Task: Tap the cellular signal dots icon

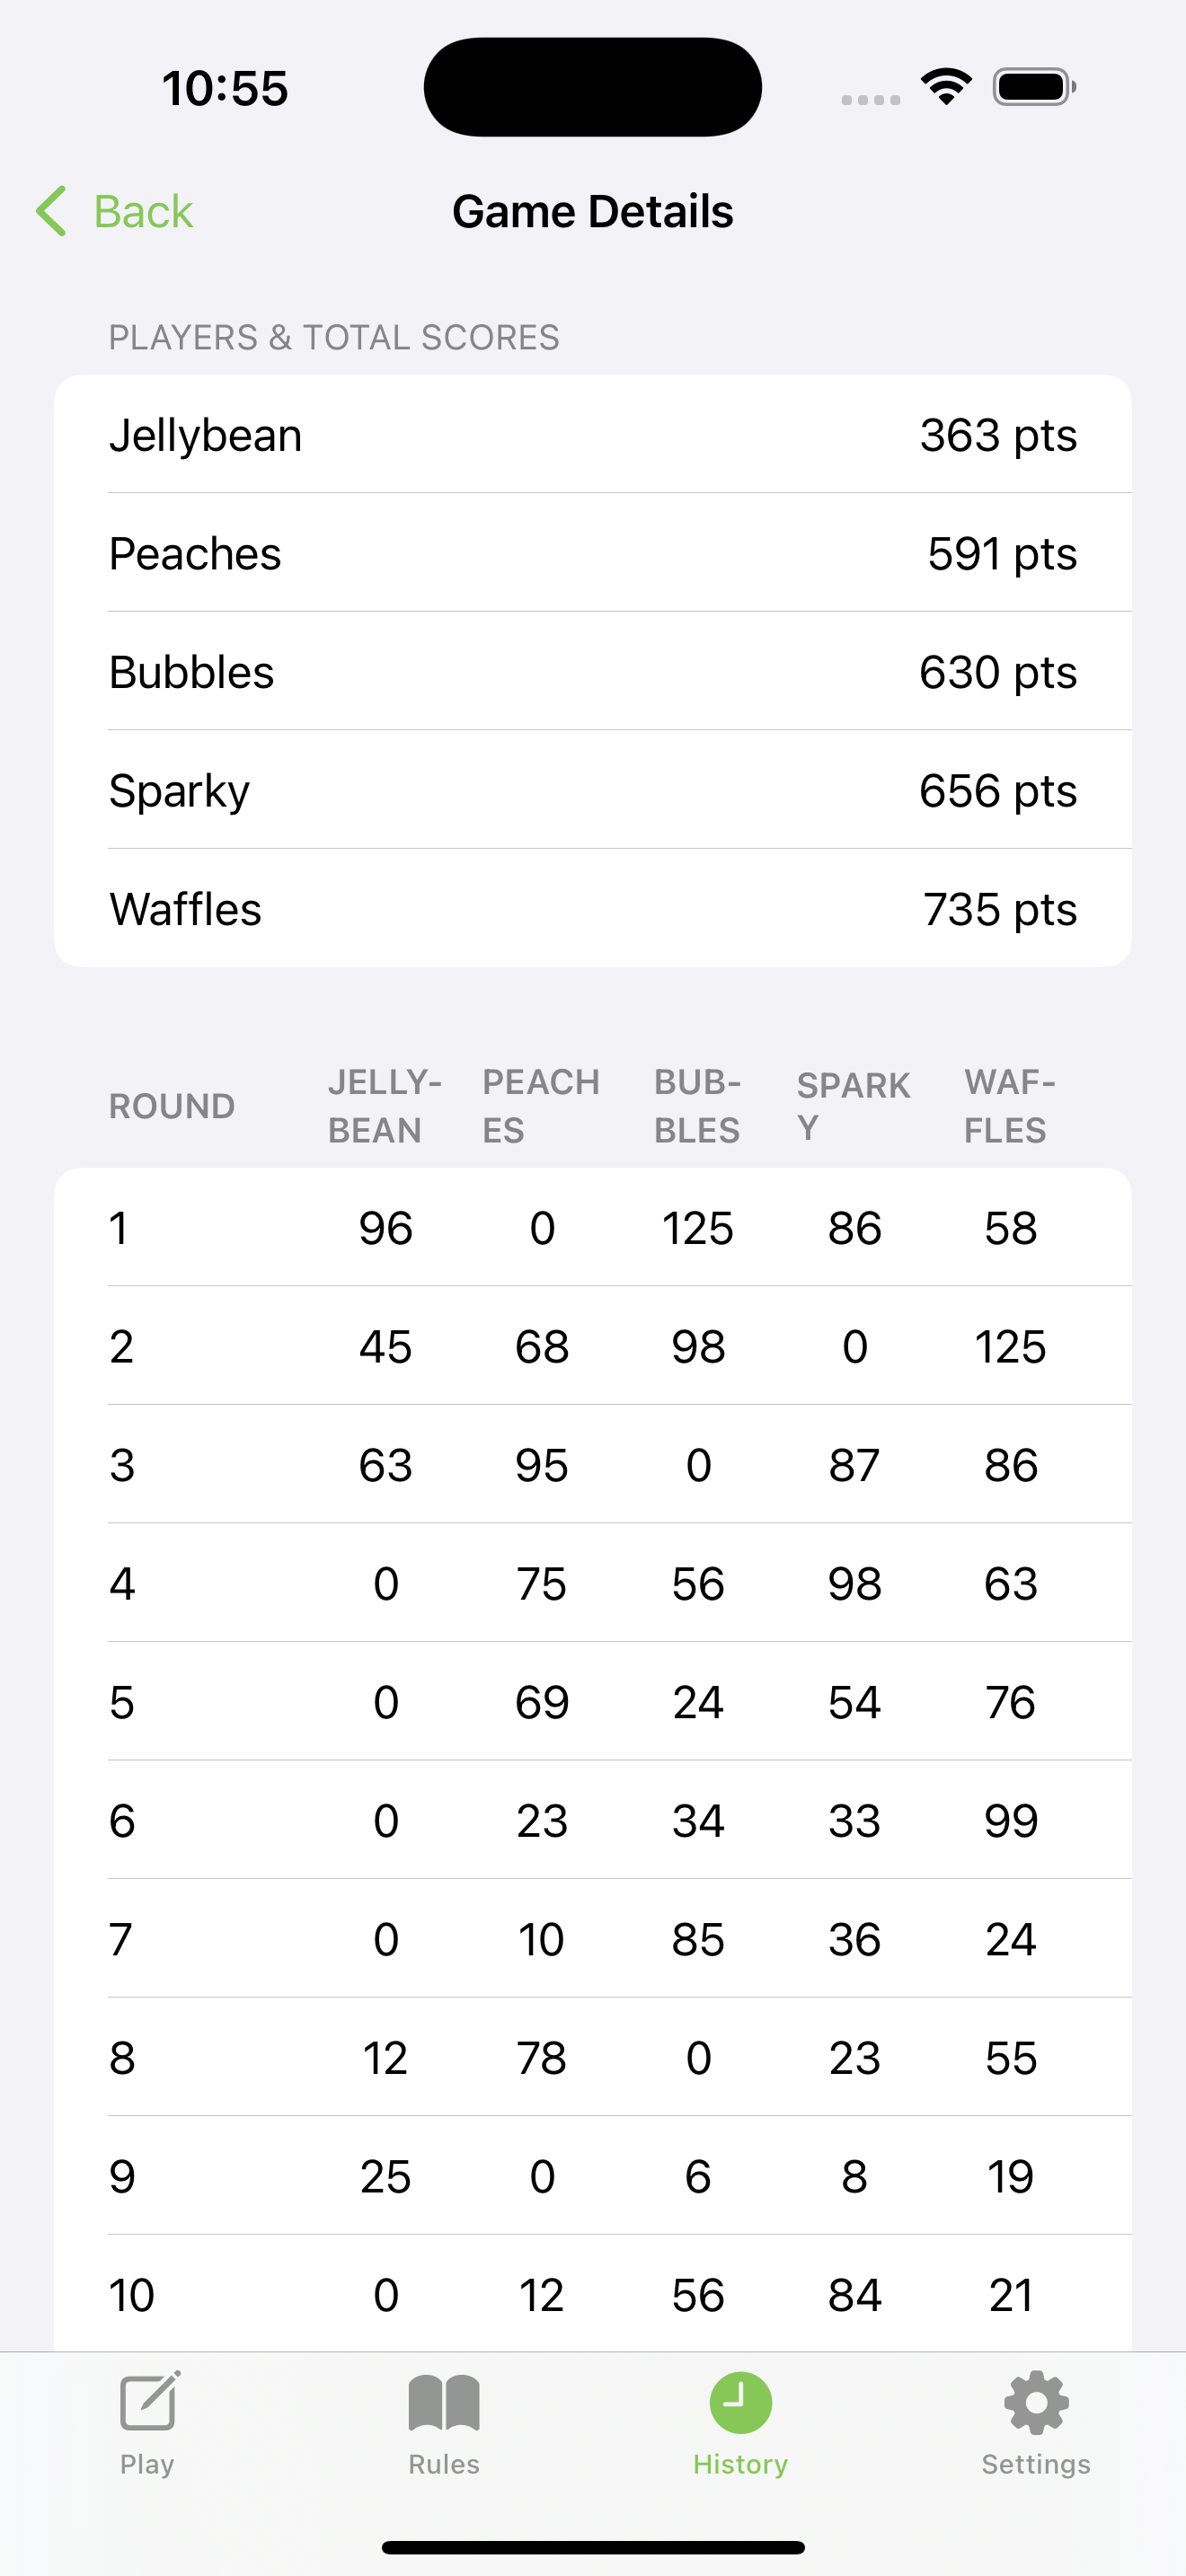Action: [x=870, y=99]
